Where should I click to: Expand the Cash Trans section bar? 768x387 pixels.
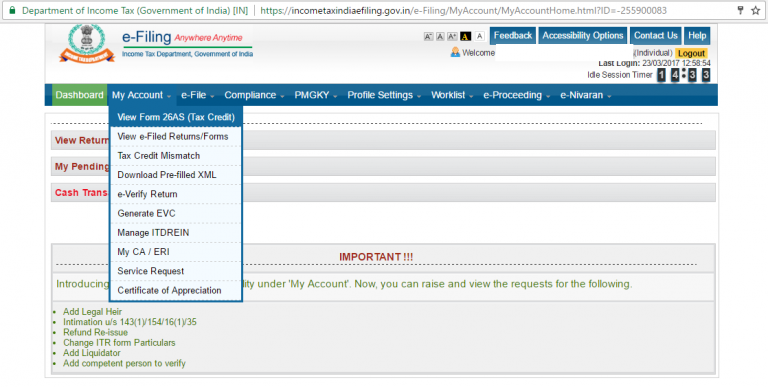[383, 193]
